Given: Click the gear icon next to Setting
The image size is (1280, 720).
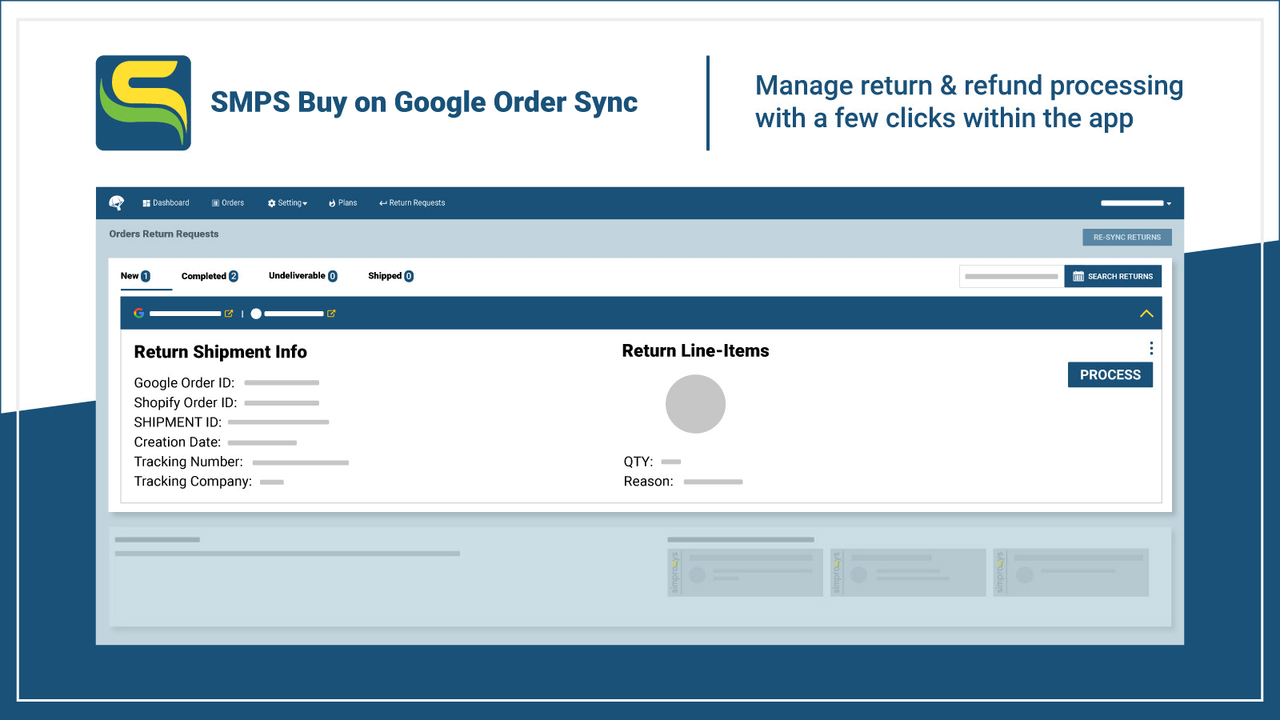Looking at the screenshot, I should point(273,202).
